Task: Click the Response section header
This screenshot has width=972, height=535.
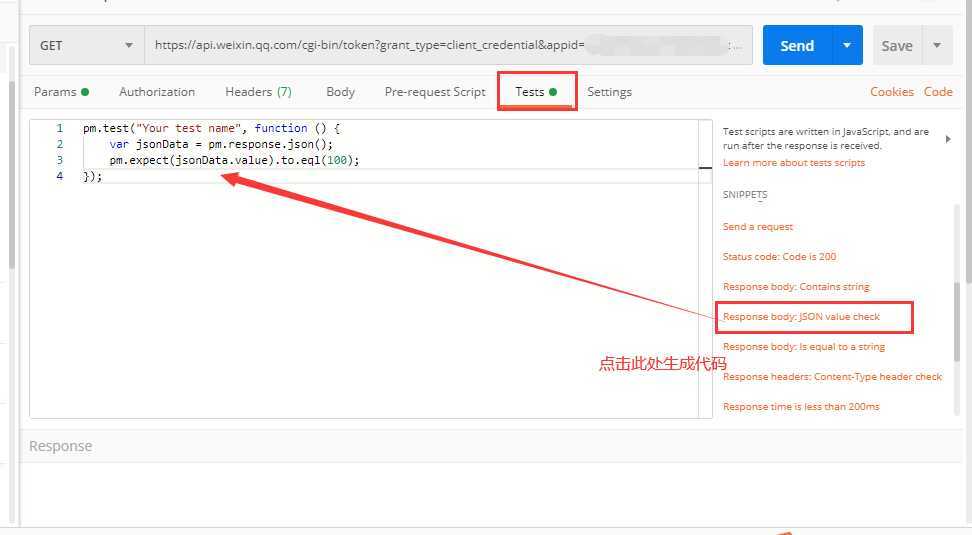Action: click(x=61, y=446)
